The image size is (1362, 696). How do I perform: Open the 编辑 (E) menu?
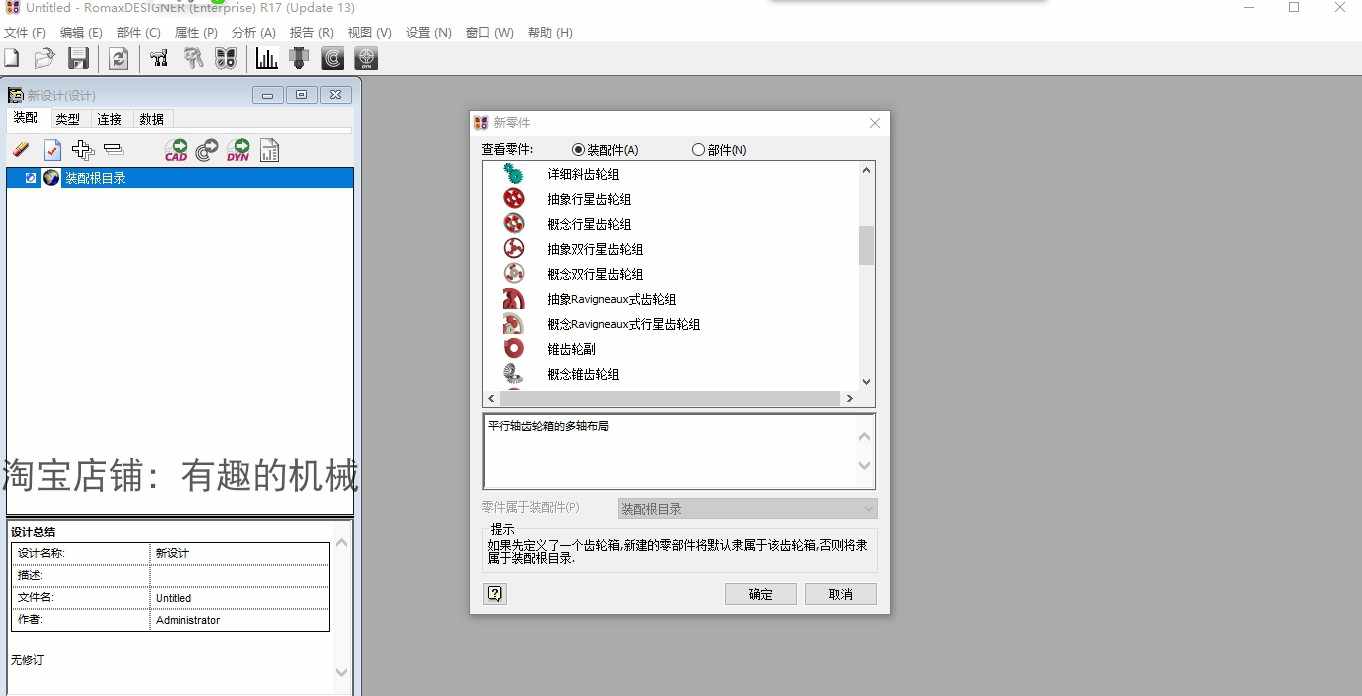[x=81, y=33]
